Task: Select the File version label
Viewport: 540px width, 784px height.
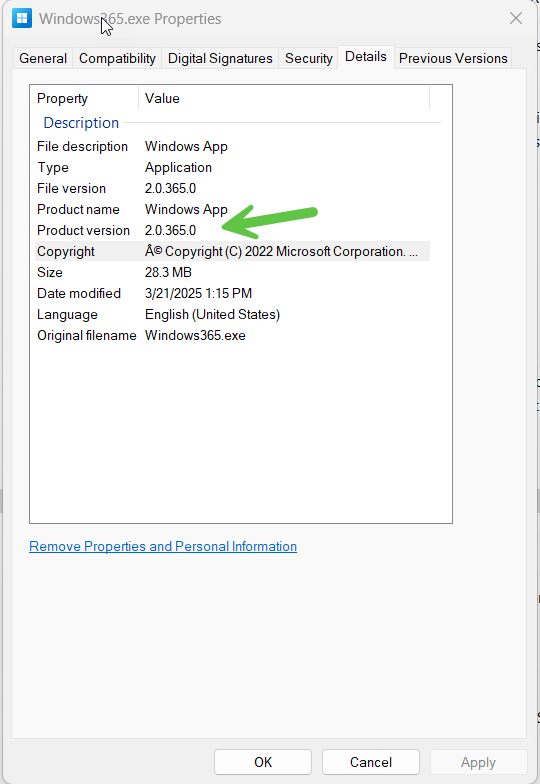Action: 72,188
